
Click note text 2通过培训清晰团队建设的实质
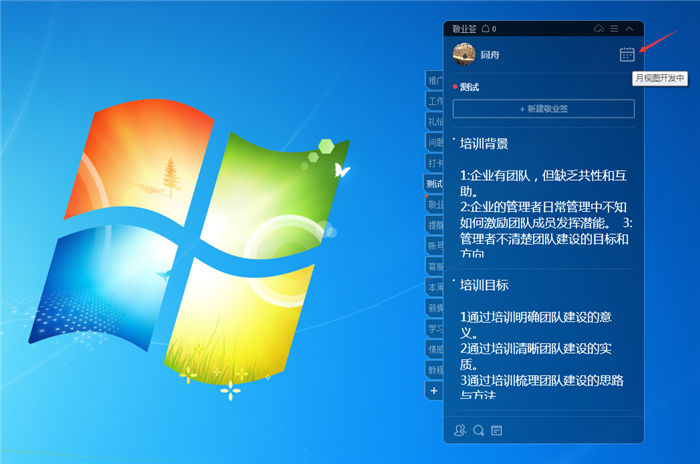click(x=536, y=356)
